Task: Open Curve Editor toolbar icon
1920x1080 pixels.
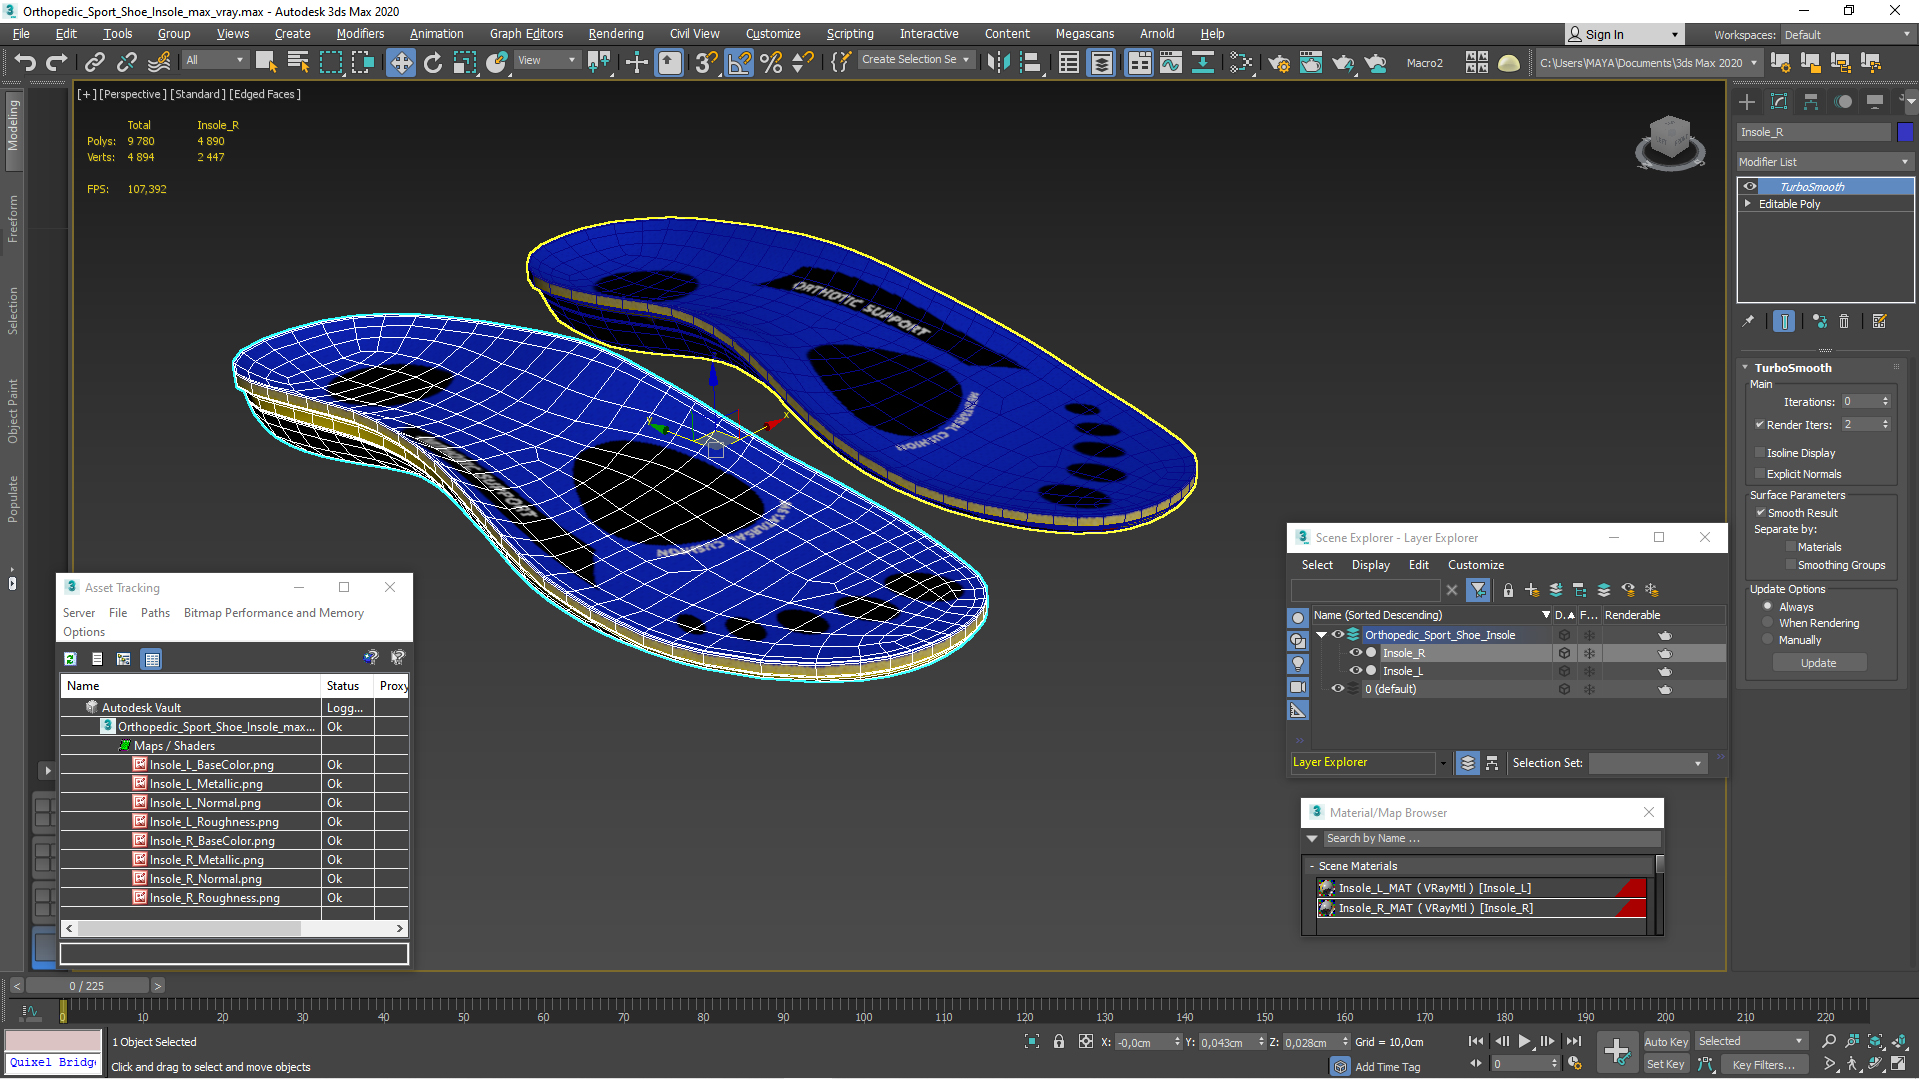Action: [1171, 63]
